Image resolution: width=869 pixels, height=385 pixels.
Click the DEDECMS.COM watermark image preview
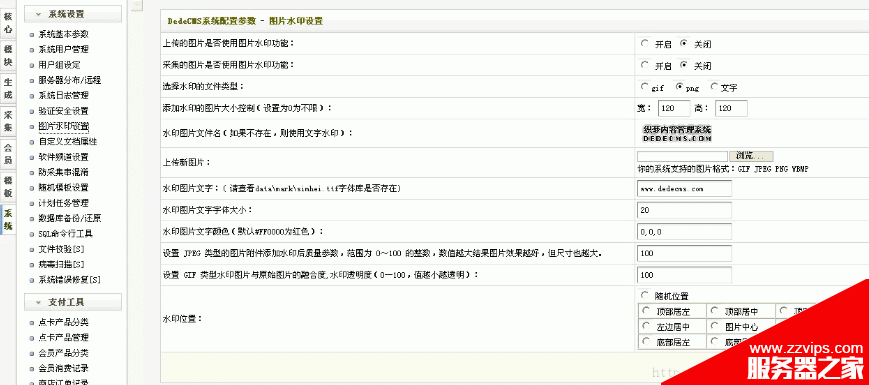tap(677, 134)
